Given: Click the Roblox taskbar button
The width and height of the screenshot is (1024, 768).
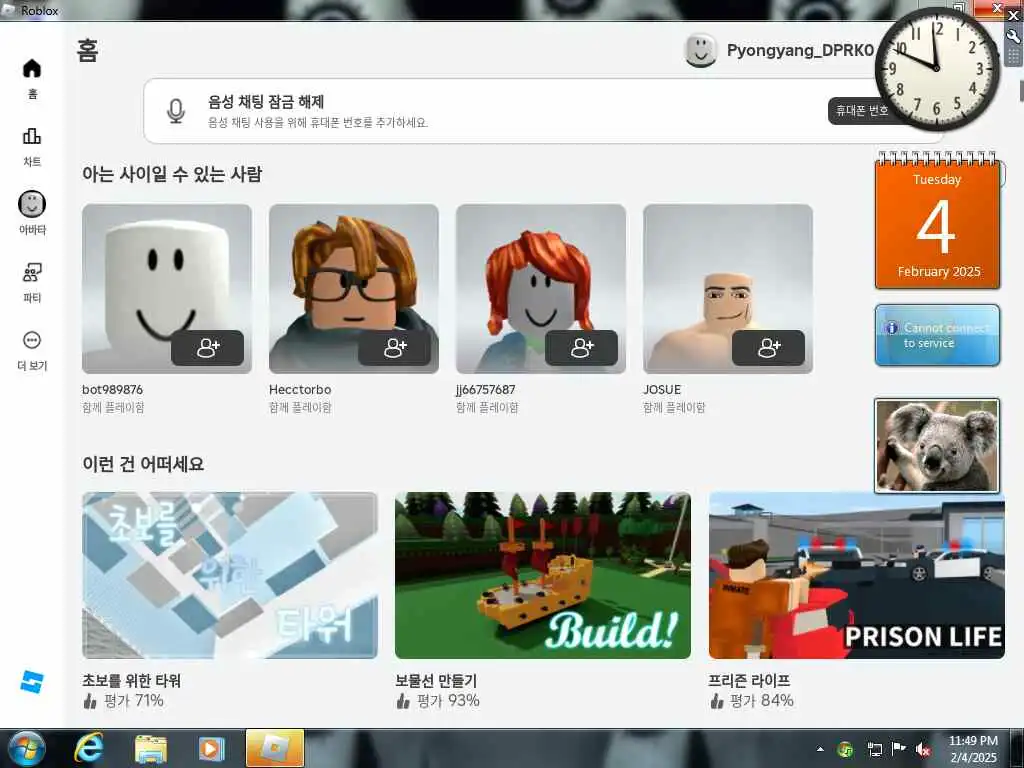Looking at the screenshot, I should [275, 748].
